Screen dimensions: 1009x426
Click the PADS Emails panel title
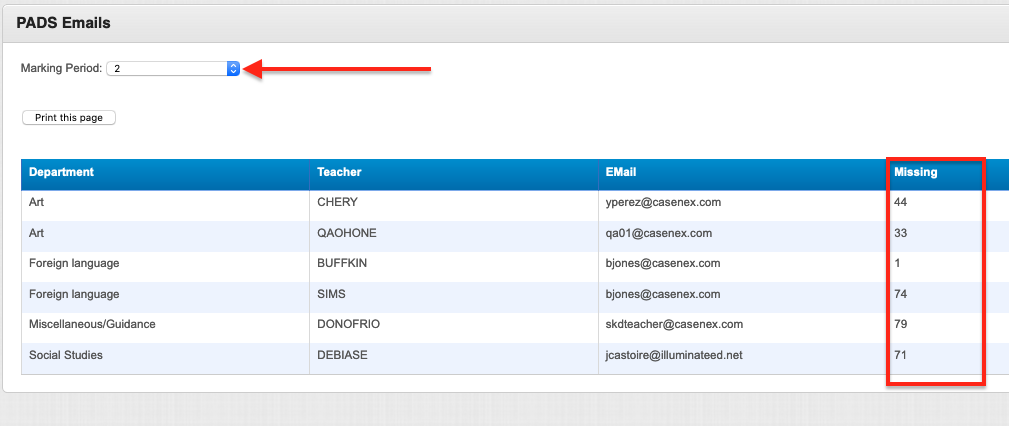point(64,23)
